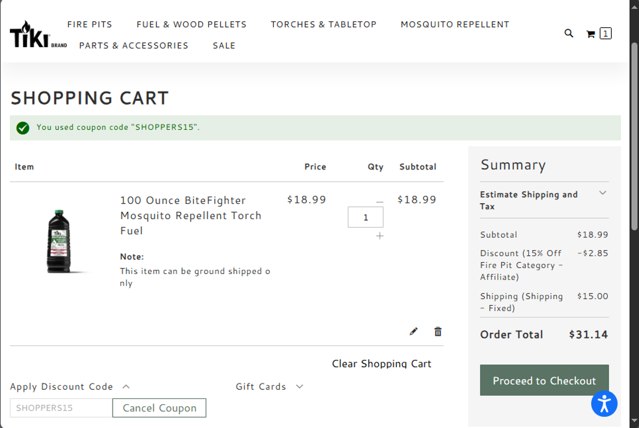Open Fuel & Wood Pellets menu
This screenshot has height=428, width=639.
coord(192,24)
